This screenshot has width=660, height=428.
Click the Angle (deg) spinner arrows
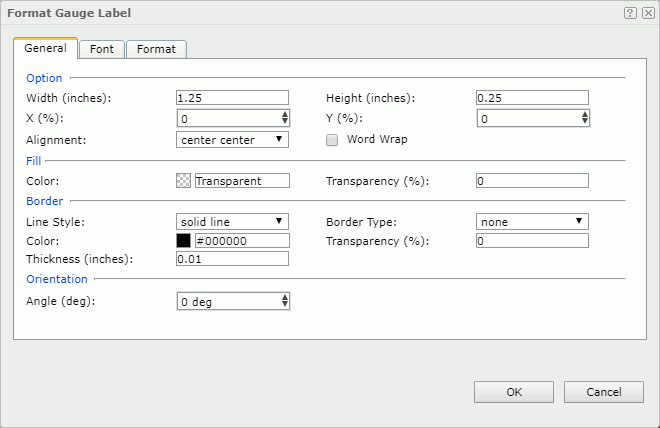(x=285, y=301)
